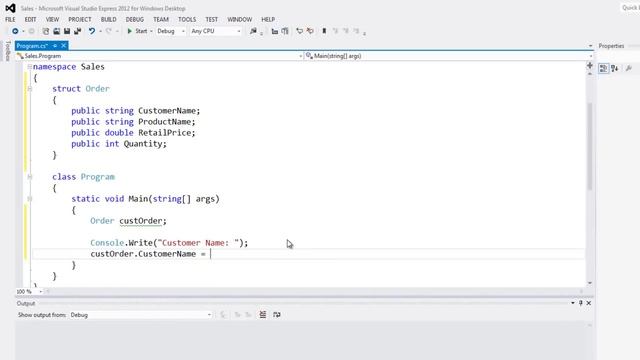Click the Find in Files toolbar icon
The width and height of the screenshot is (640, 360).
[x=253, y=31]
